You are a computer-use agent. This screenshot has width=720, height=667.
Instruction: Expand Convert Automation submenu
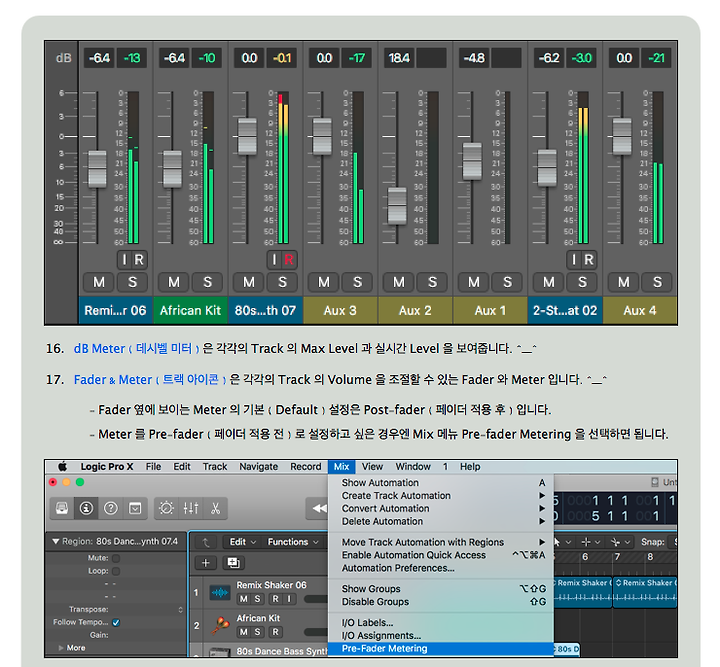coord(441,509)
